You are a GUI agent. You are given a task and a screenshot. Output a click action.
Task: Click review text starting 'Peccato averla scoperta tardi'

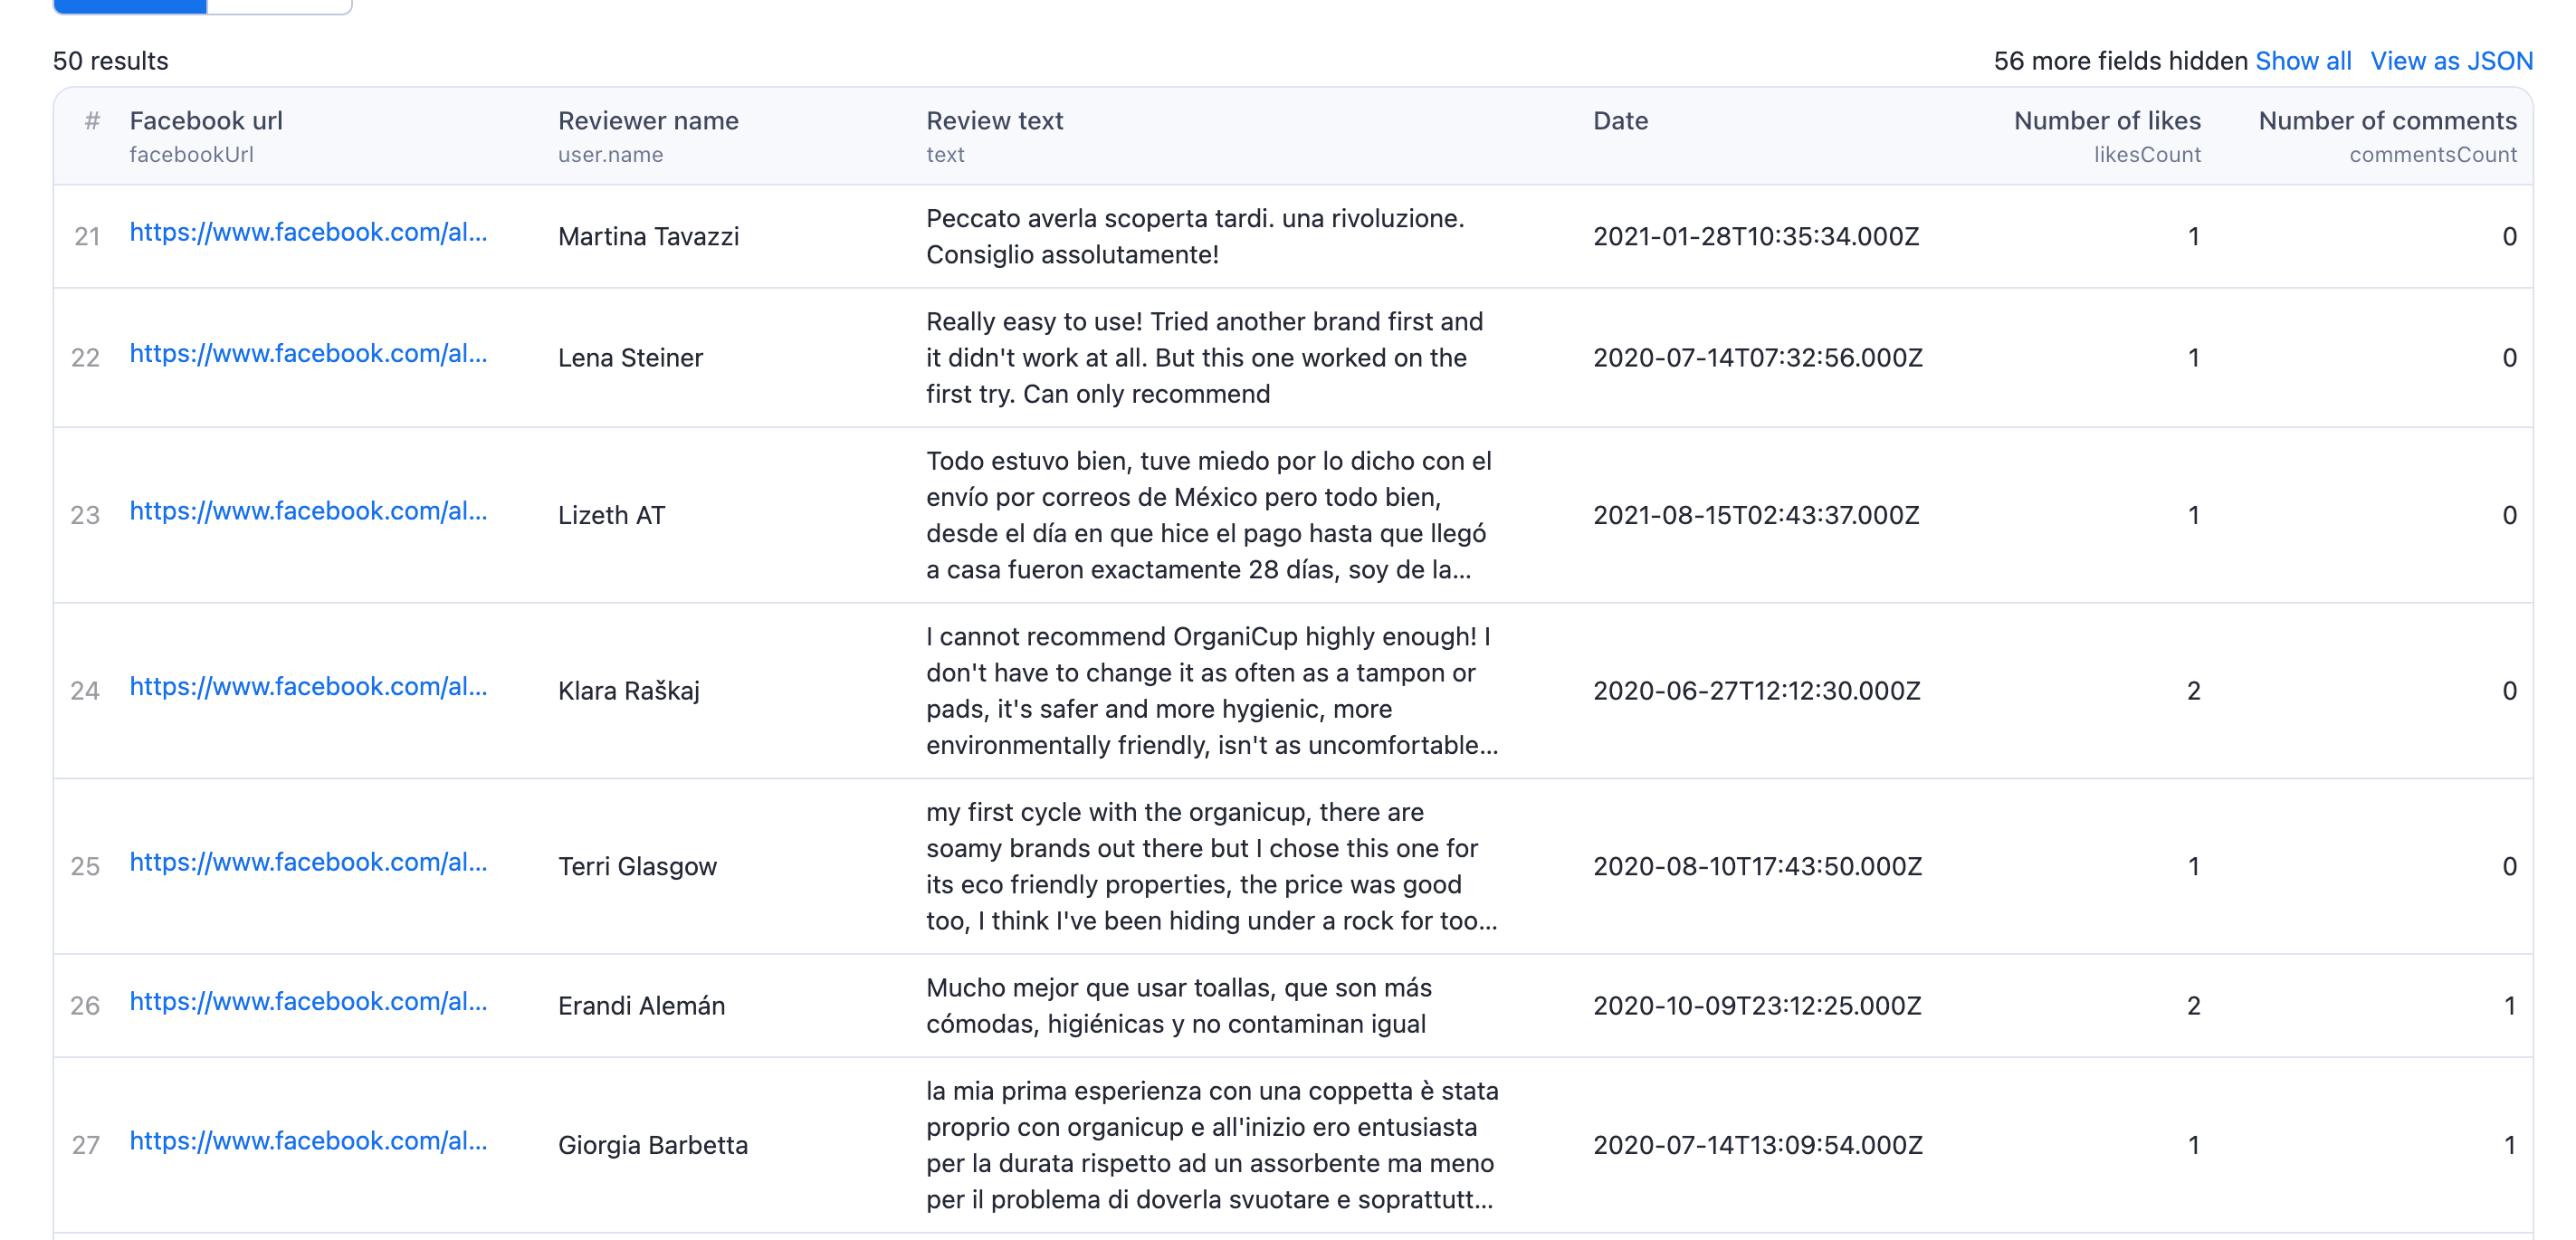[1195, 237]
